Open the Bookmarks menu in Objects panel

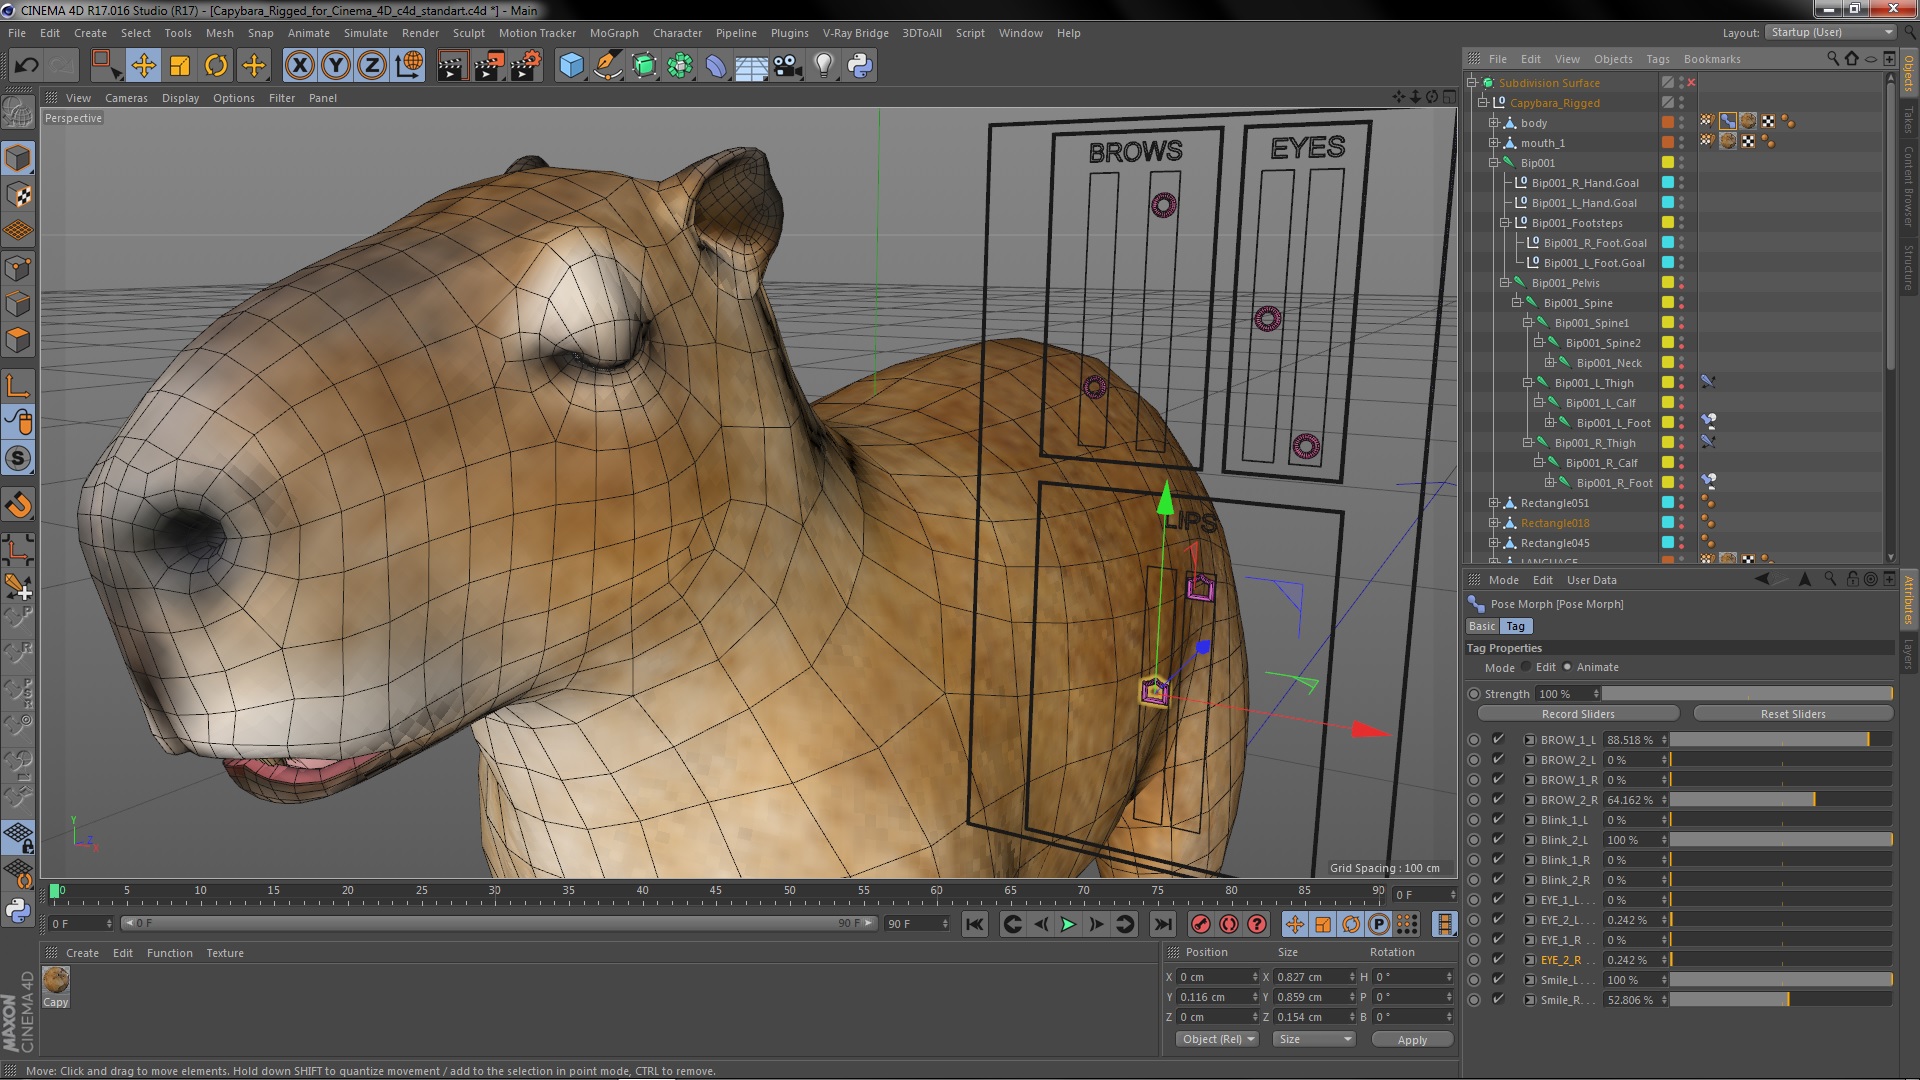coord(1712,59)
